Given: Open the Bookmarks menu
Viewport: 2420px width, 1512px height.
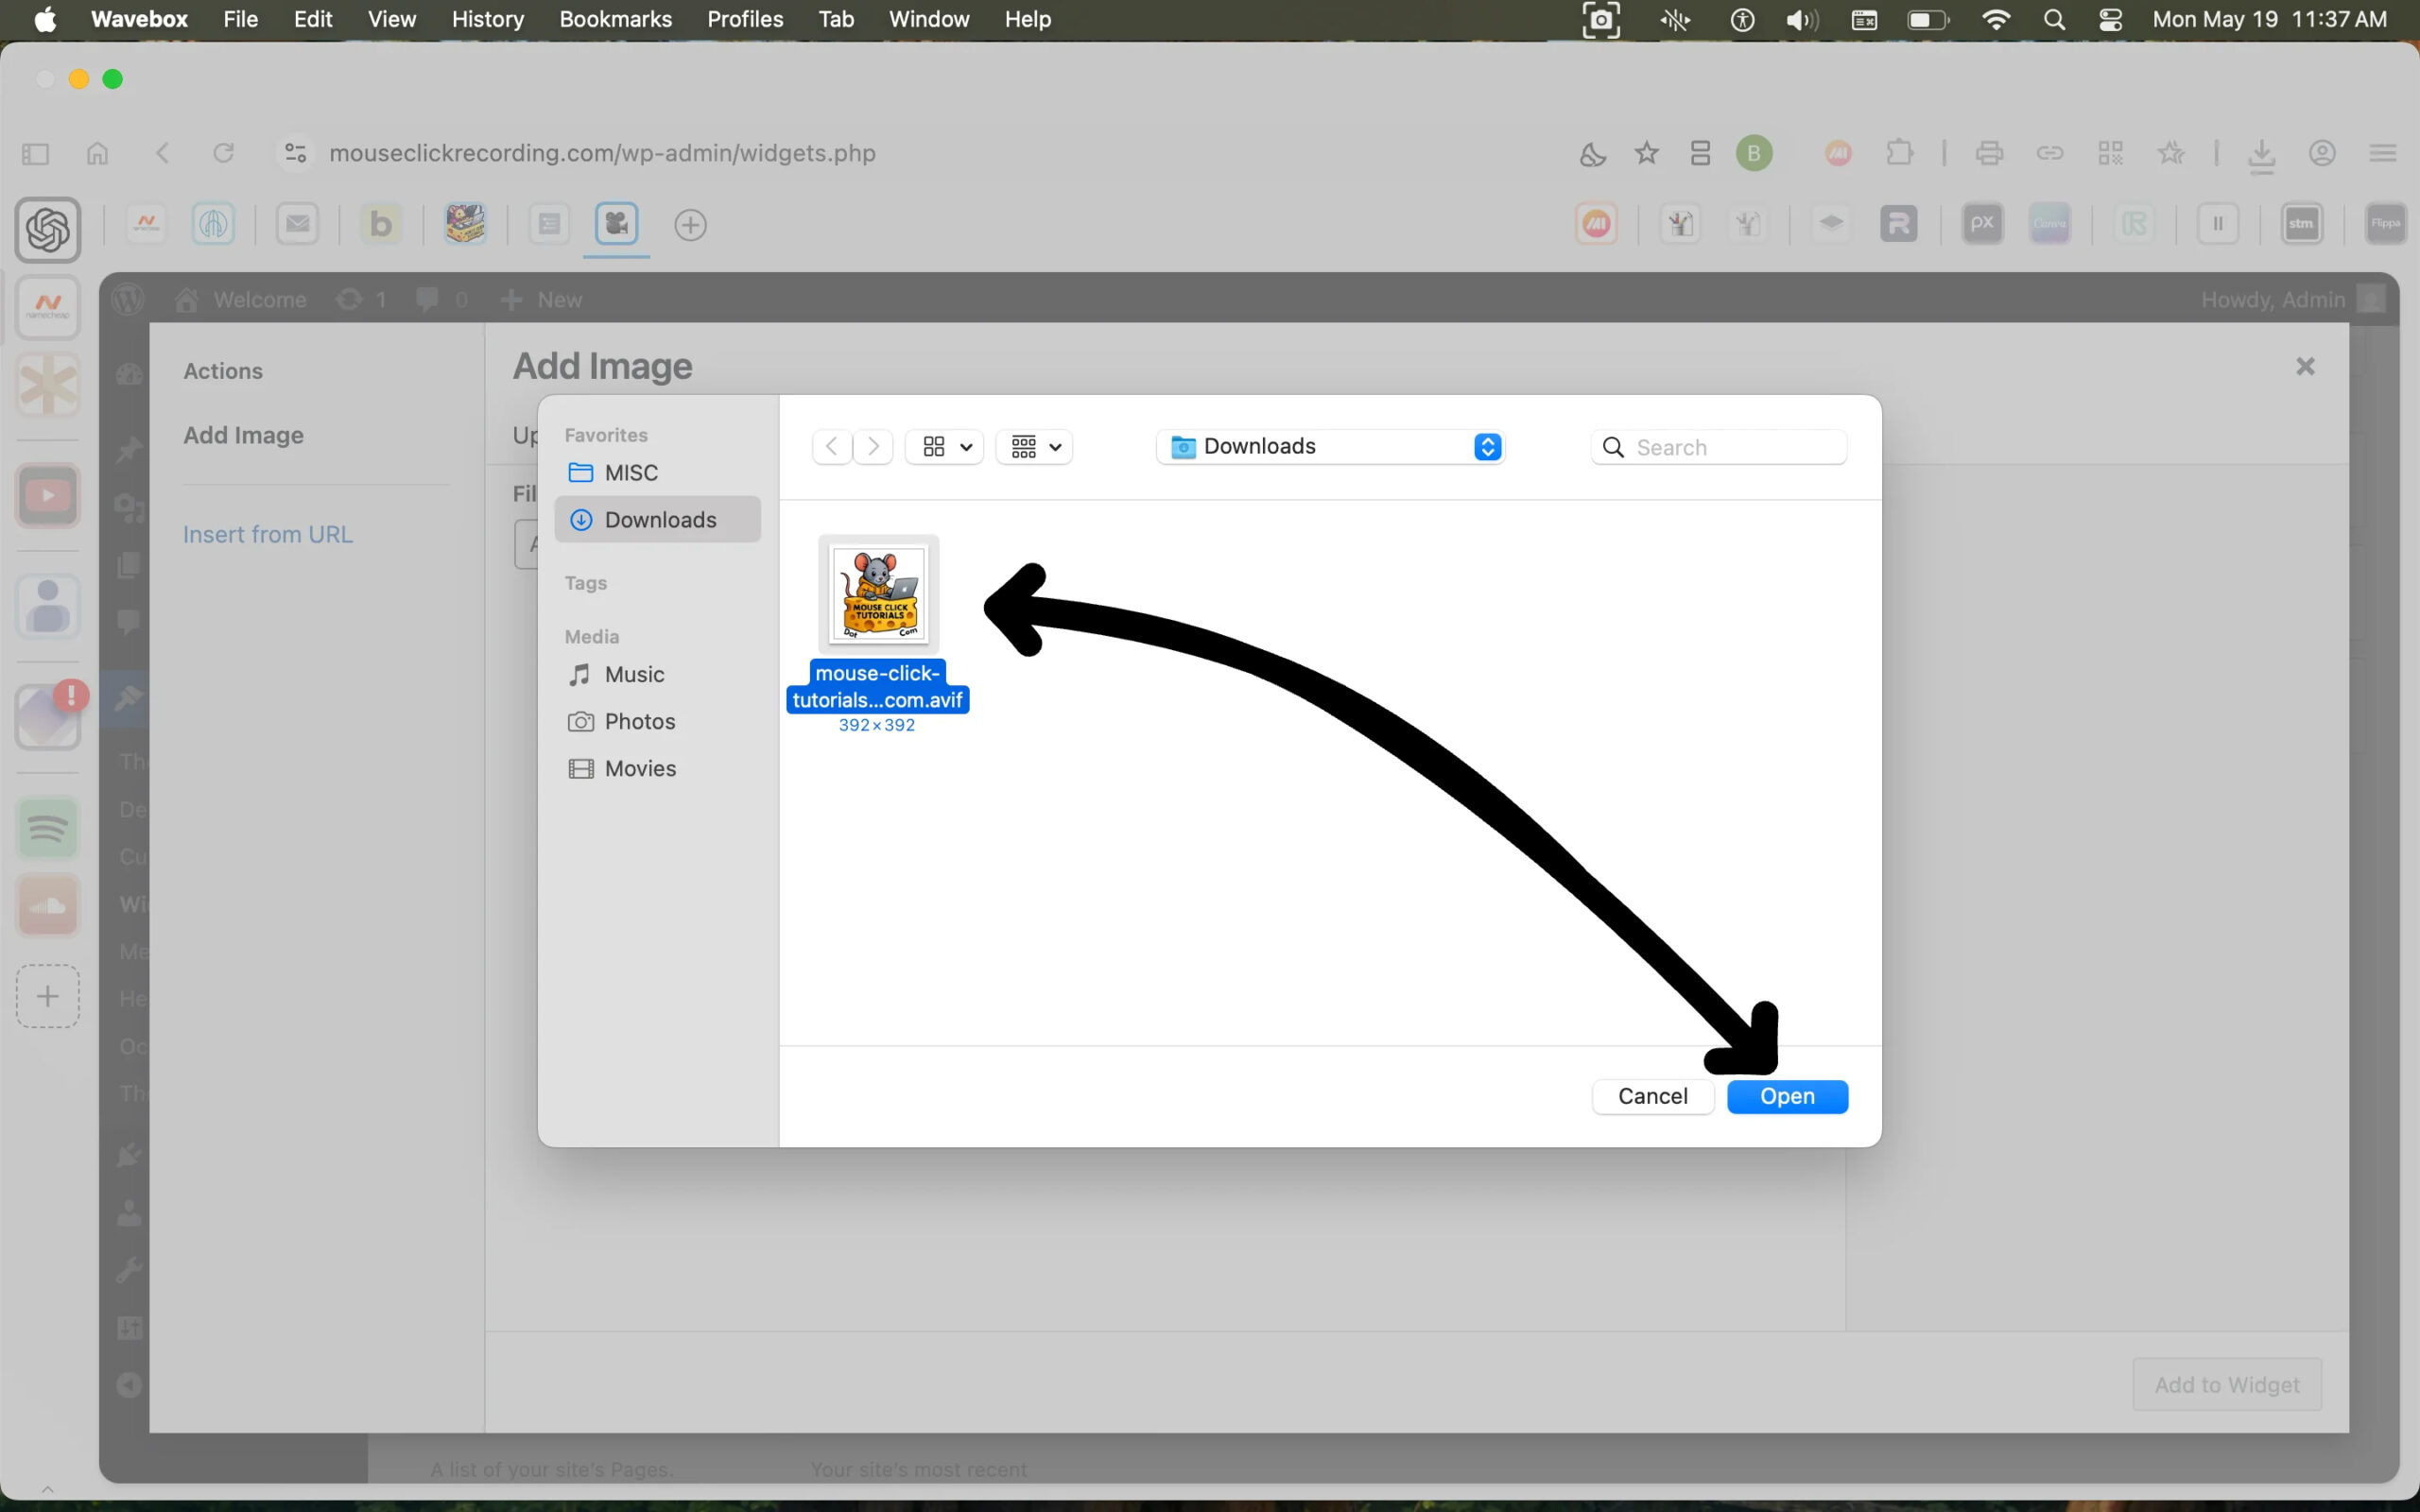Looking at the screenshot, I should click(x=615, y=19).
